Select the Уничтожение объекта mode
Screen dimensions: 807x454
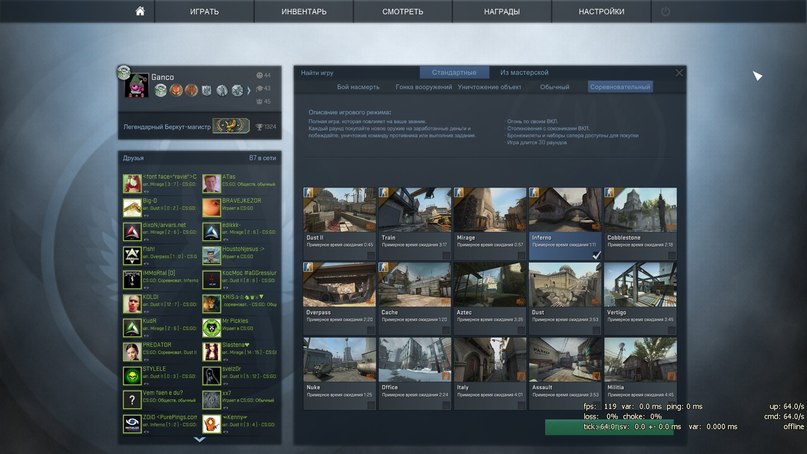(x=489, y=87)
